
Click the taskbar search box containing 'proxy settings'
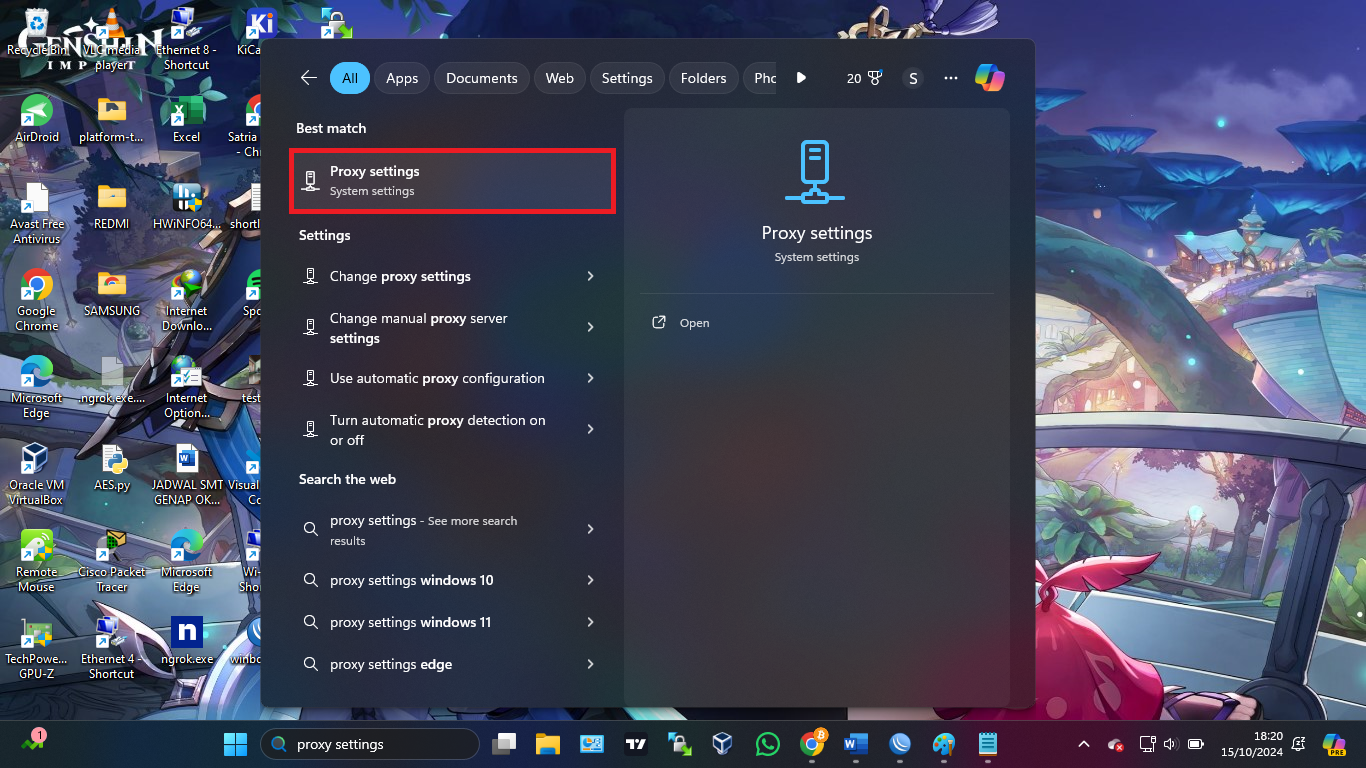pos(370,744)
